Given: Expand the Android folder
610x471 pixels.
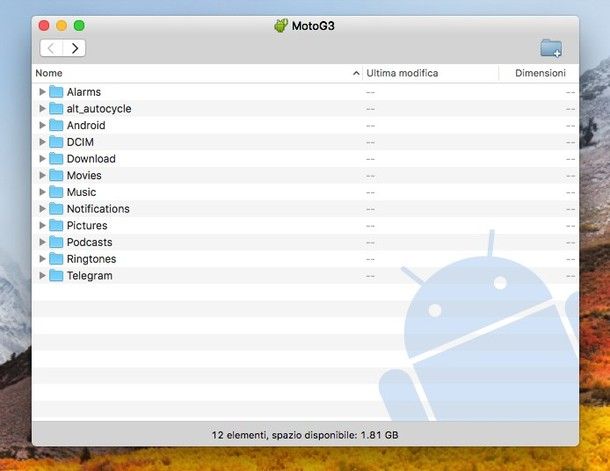Looking at the screenshot, I should click(42, 125).
